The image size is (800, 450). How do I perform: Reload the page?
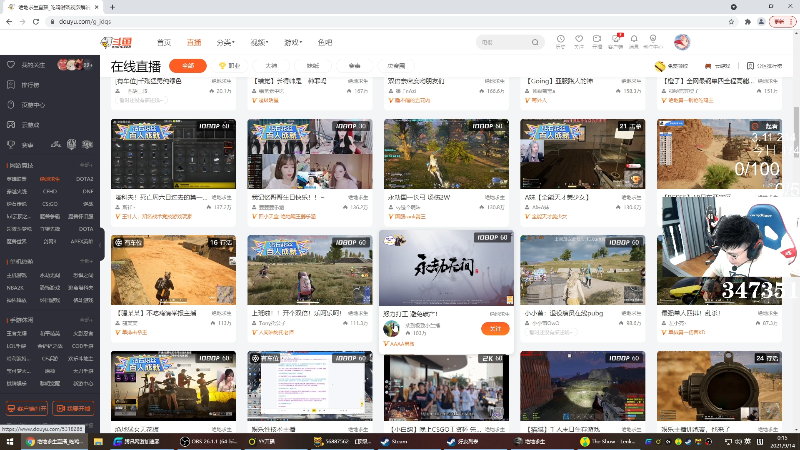[36, 21]
